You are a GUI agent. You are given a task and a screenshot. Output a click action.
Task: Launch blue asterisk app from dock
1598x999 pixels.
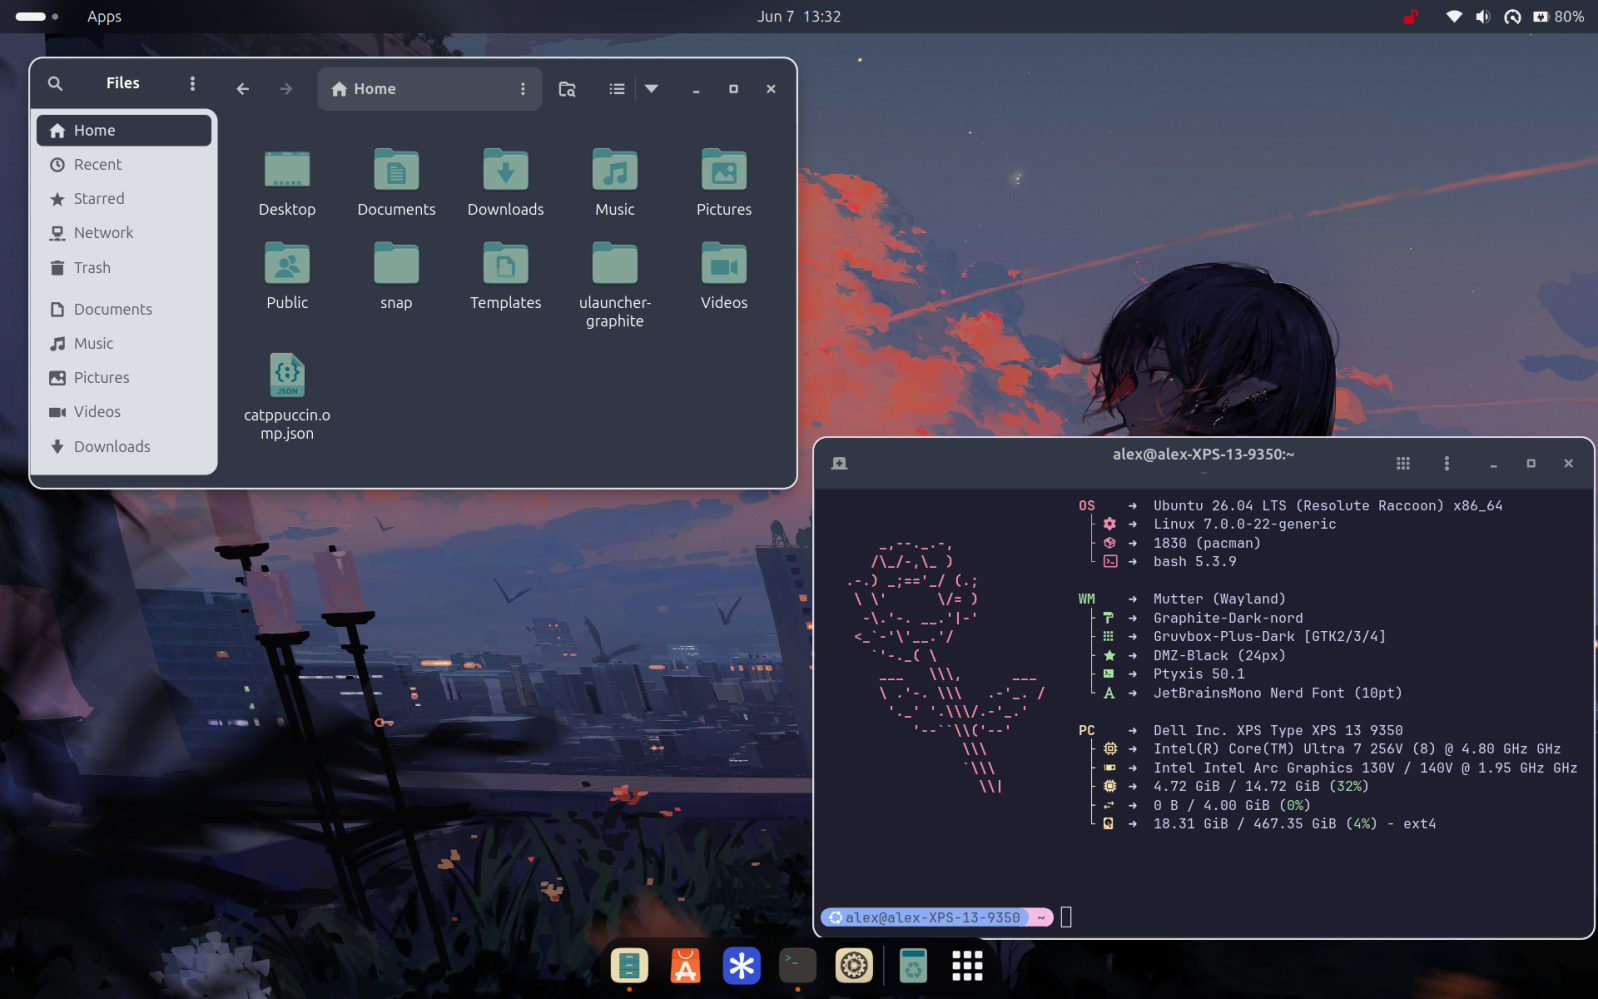pos(741,966)
